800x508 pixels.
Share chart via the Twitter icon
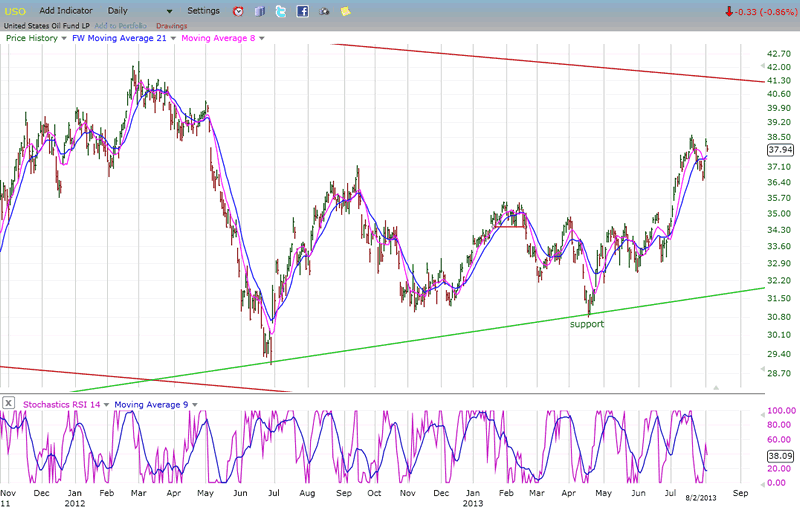click(281, 11)
